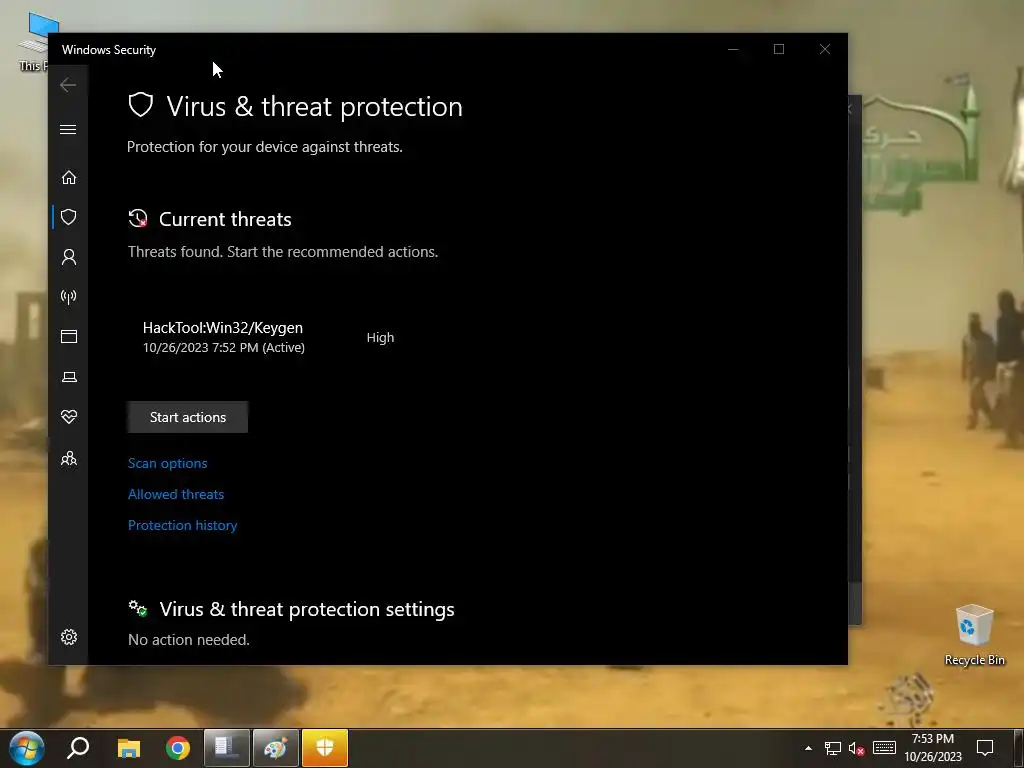Show hidden tray icons arrow
1024x768 pixels.
[x=808, y=748]
